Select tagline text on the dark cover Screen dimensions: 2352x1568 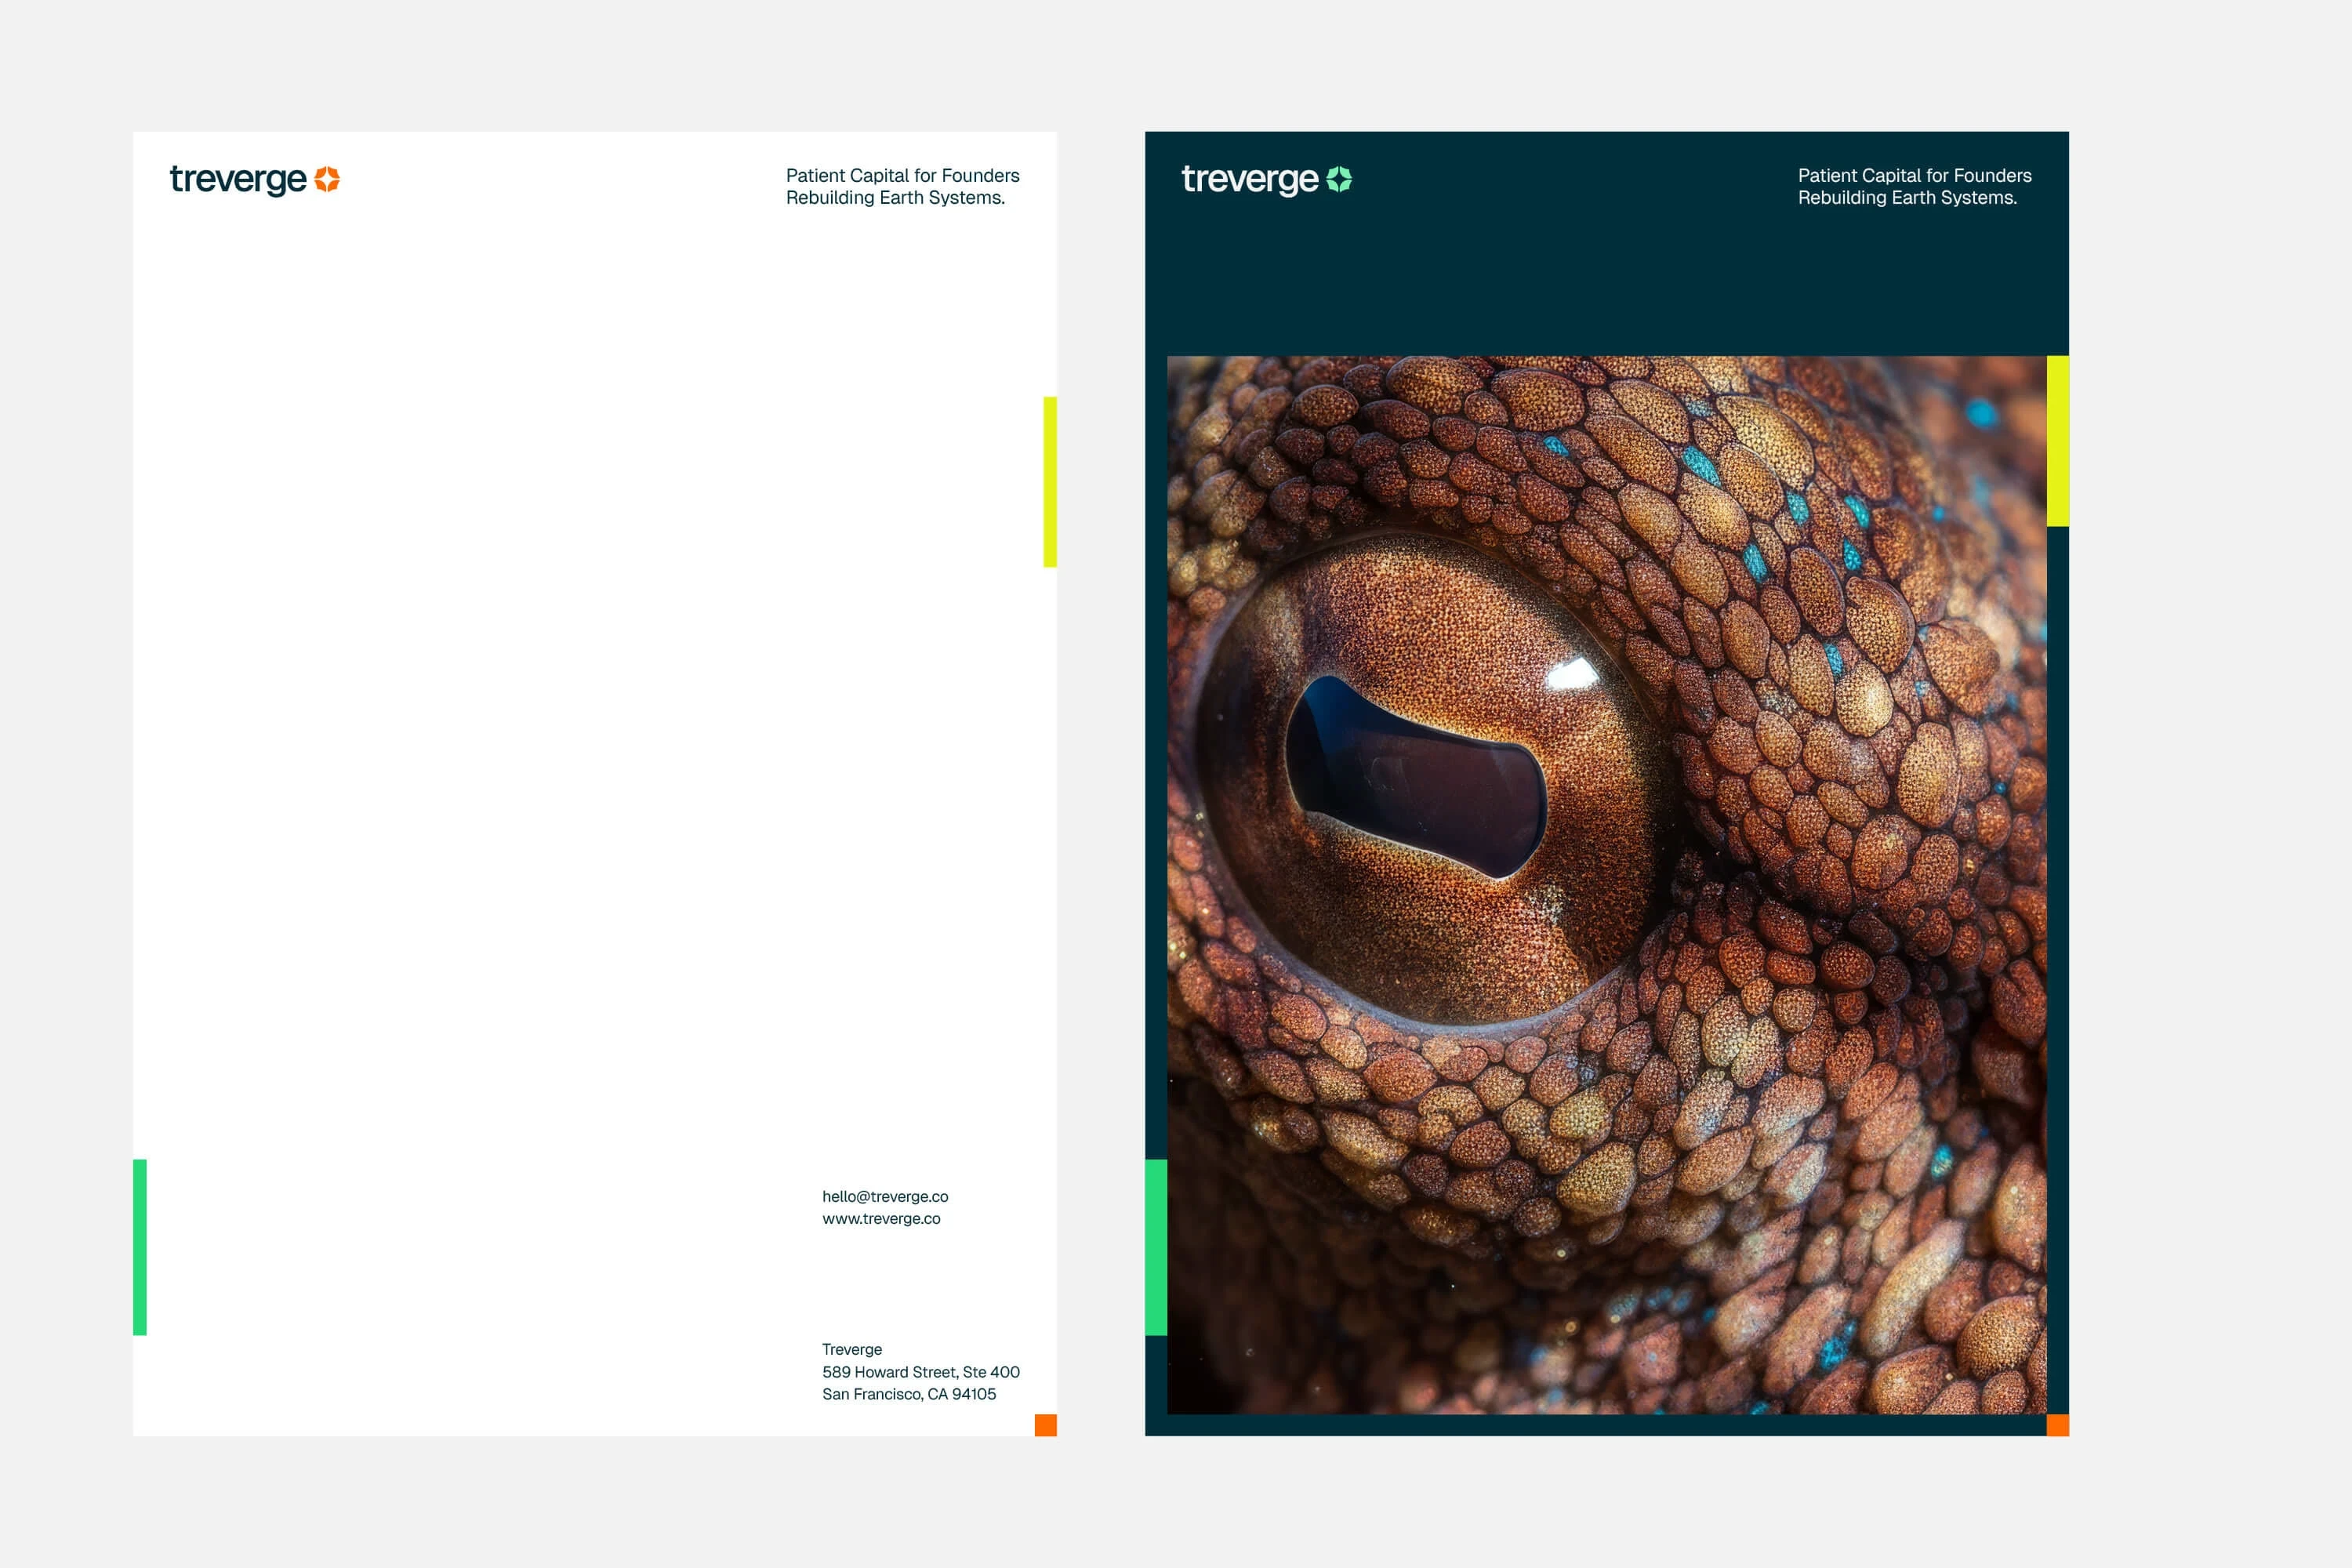point(1914,186)
